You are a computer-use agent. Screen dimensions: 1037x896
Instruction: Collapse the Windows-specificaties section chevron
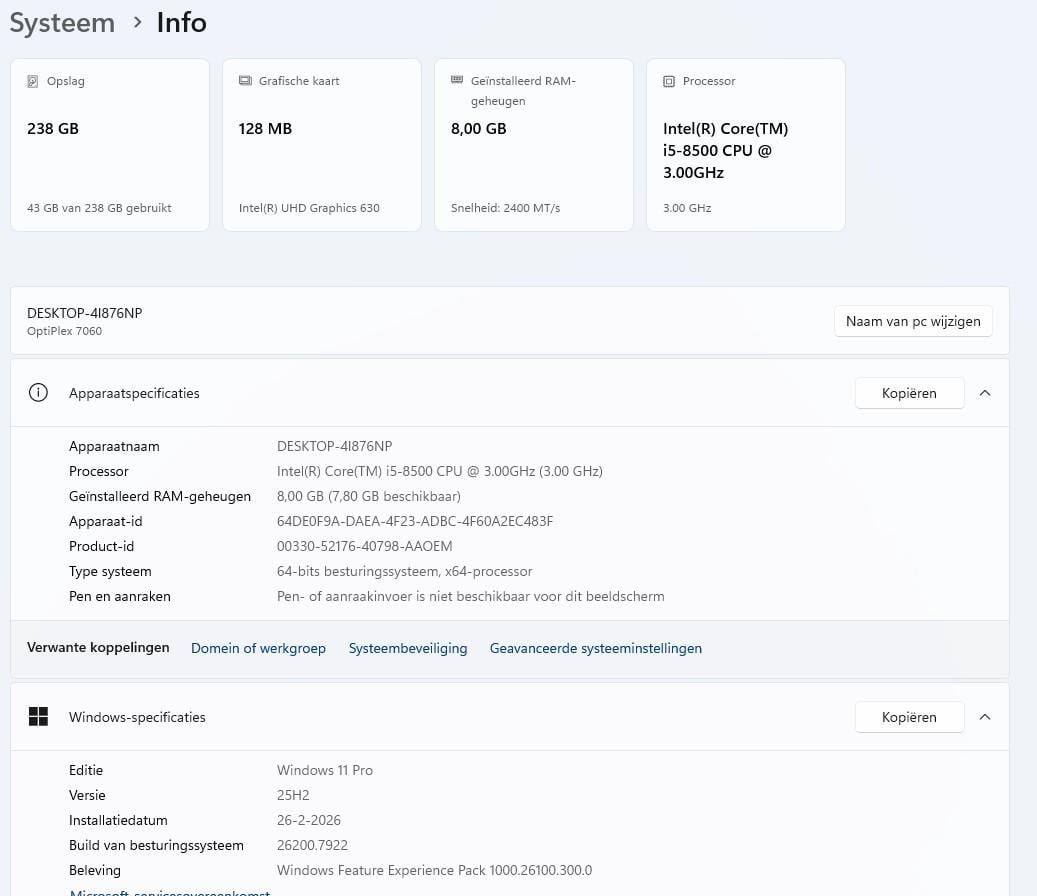coord(985,717)
